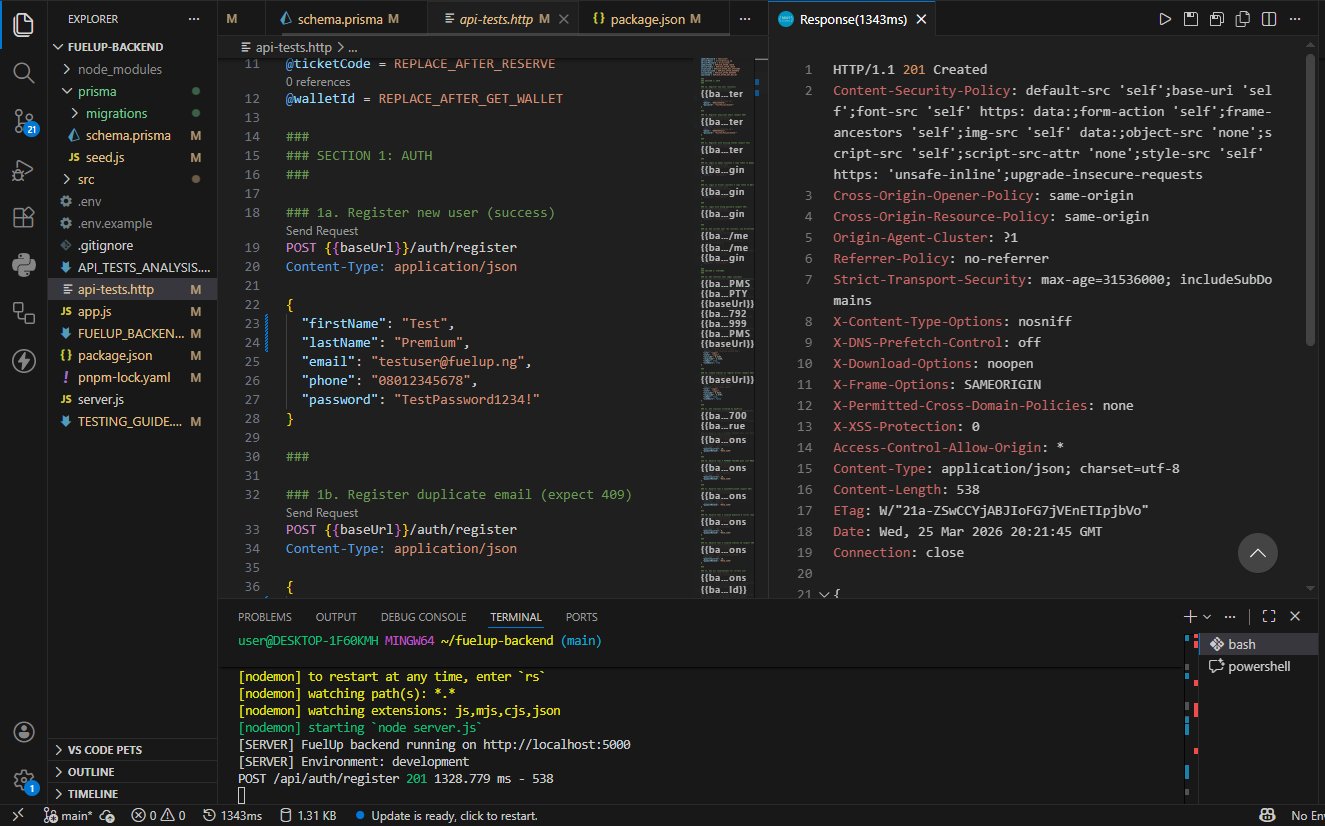Expand the OUTLINE section

(x=90, y=772)
